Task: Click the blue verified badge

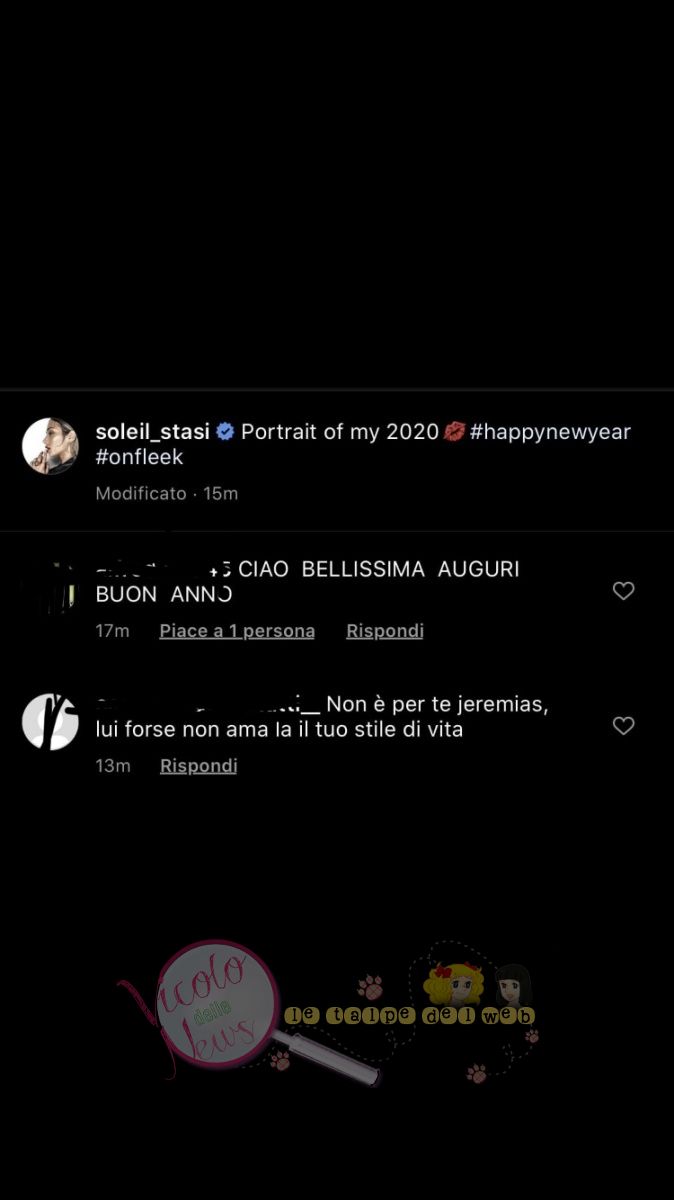Action: pyautogui.click(x=226, y=432)
